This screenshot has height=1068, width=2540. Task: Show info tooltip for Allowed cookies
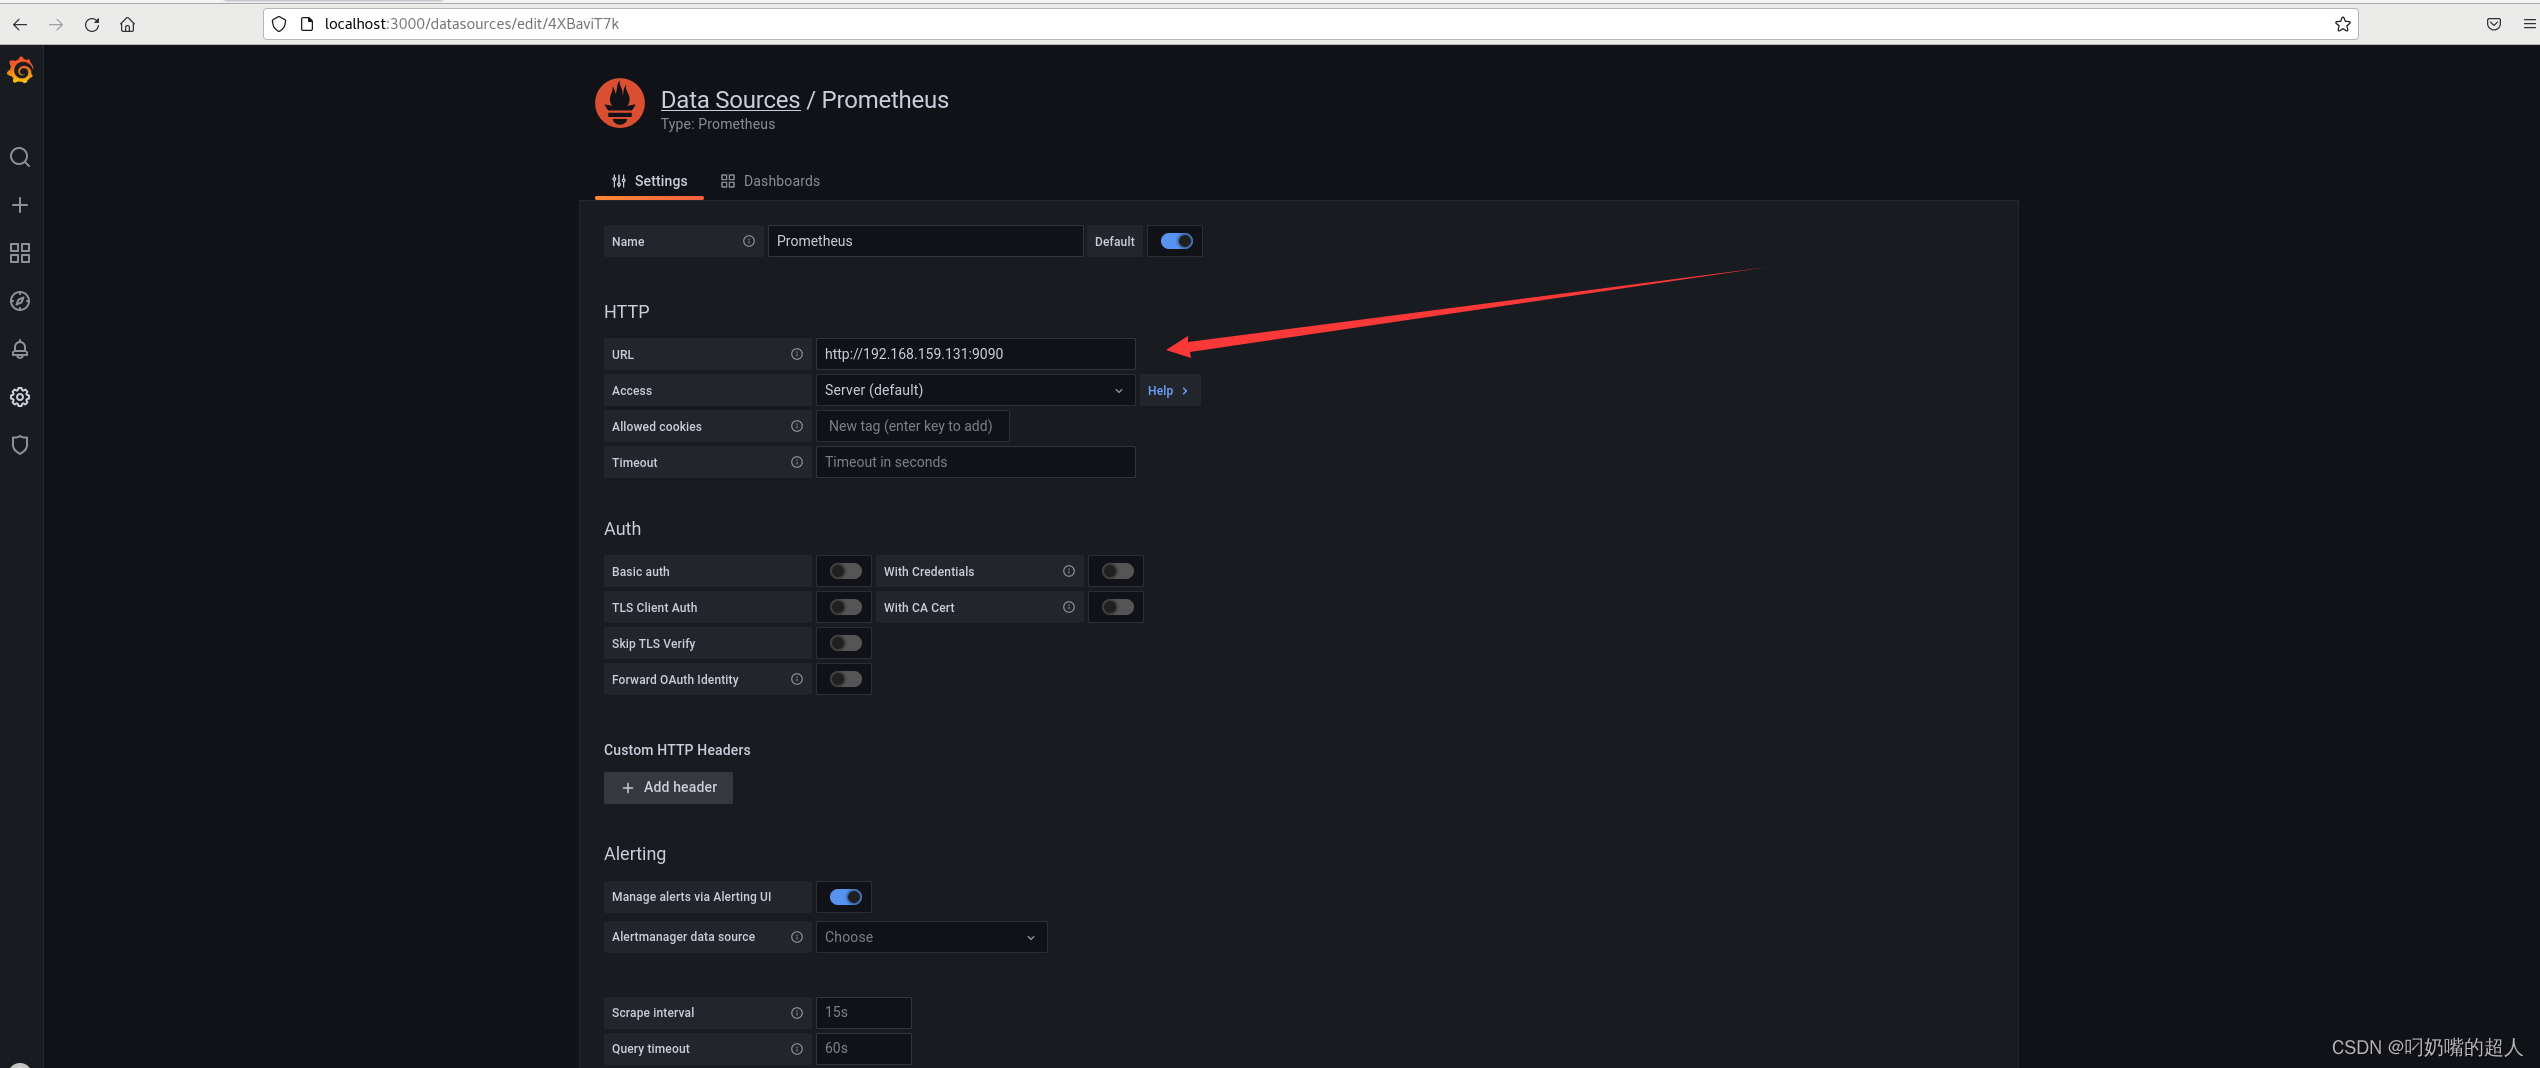(x=797, y=426)
